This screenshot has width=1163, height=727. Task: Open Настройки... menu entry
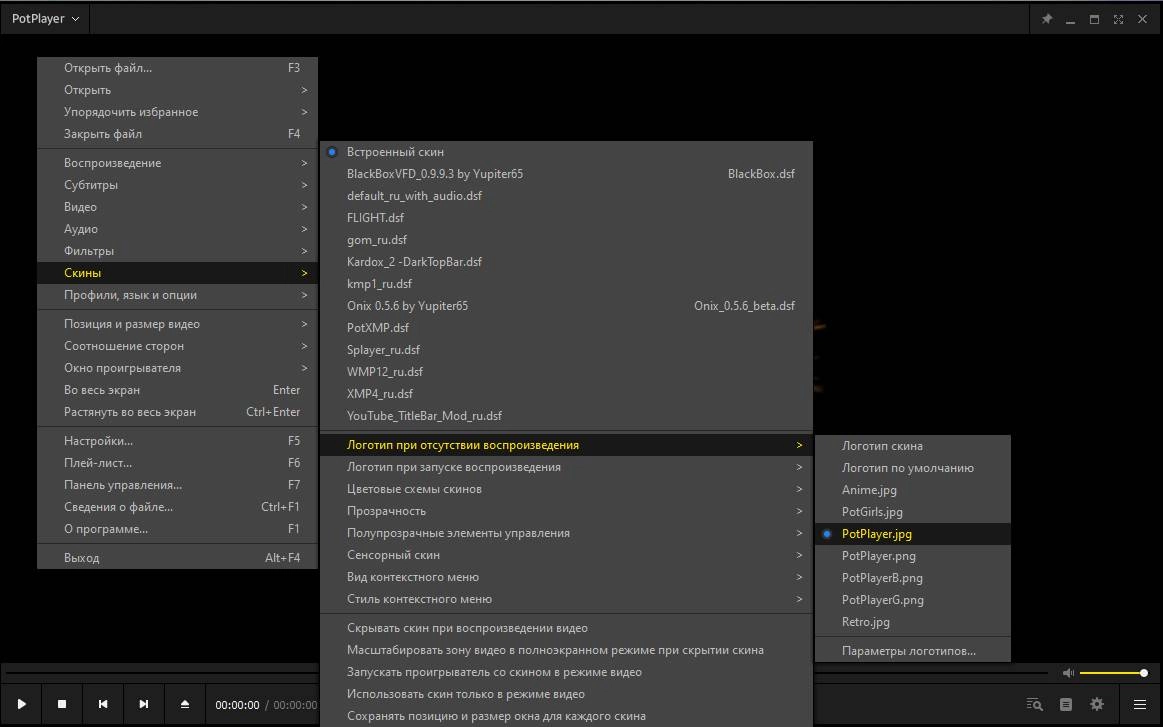point(177,441)
